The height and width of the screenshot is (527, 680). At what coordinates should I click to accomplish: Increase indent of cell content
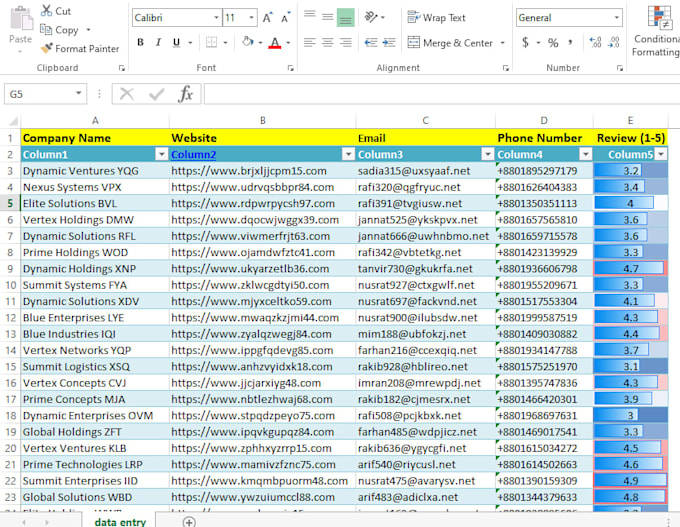point(389,43)
